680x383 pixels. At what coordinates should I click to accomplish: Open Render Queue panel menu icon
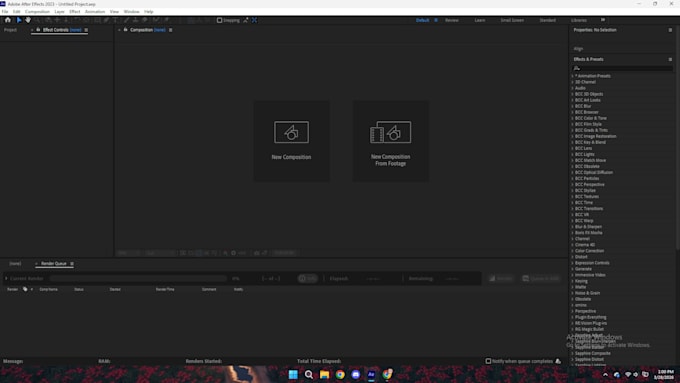pos(72,264)
